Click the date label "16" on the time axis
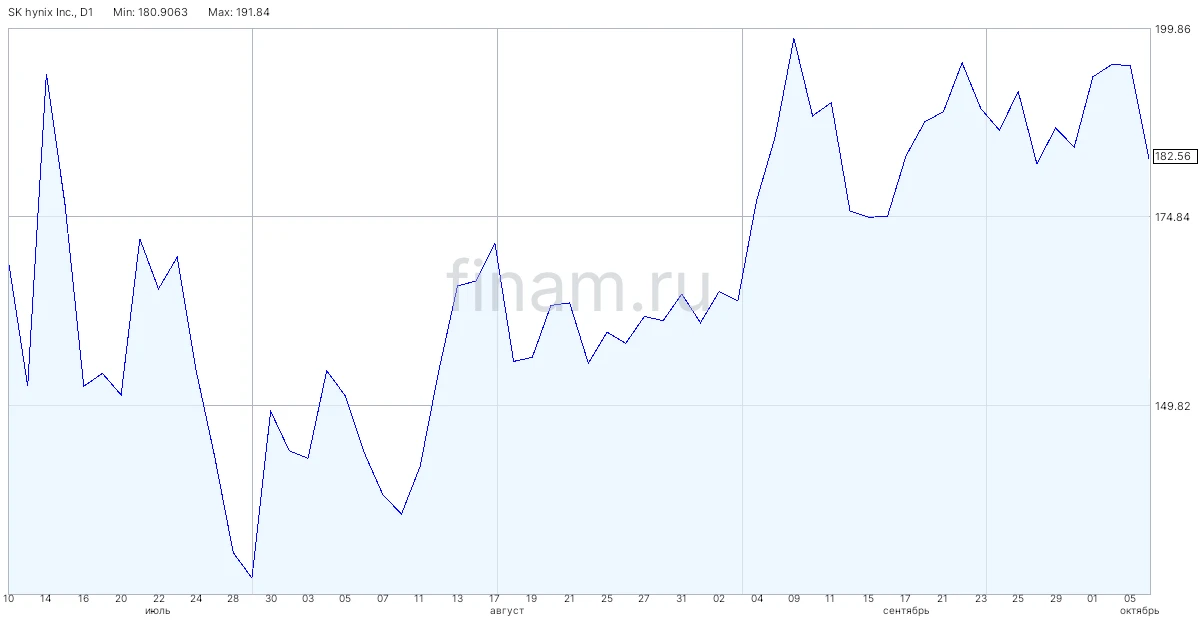Screen dimensions: 1200x630 [83, 599]
